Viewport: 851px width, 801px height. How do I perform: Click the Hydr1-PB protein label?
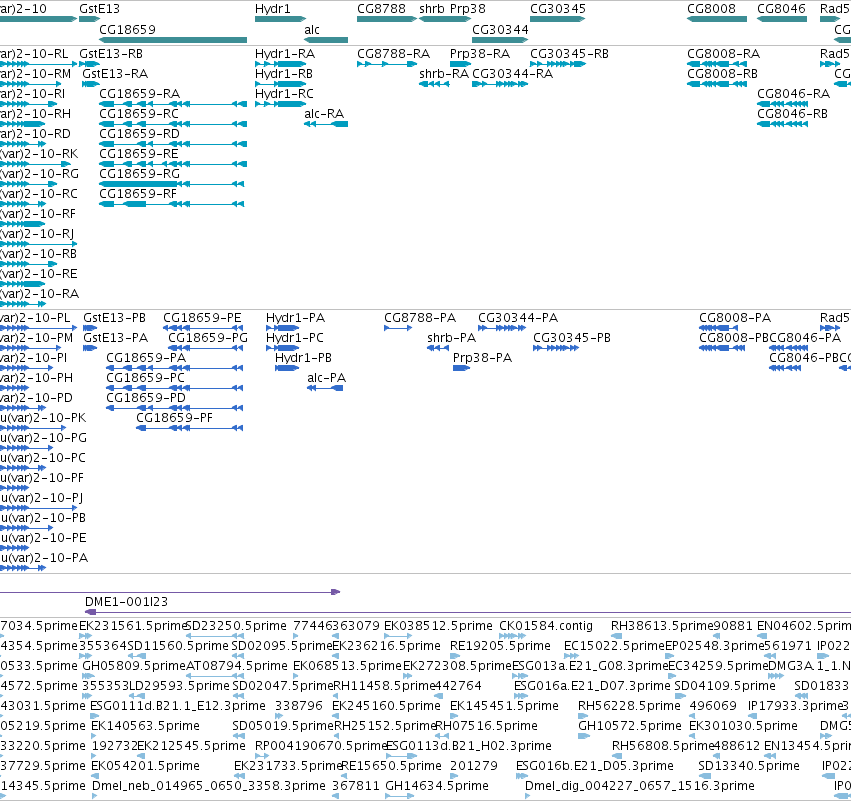(x=303, y=358)
